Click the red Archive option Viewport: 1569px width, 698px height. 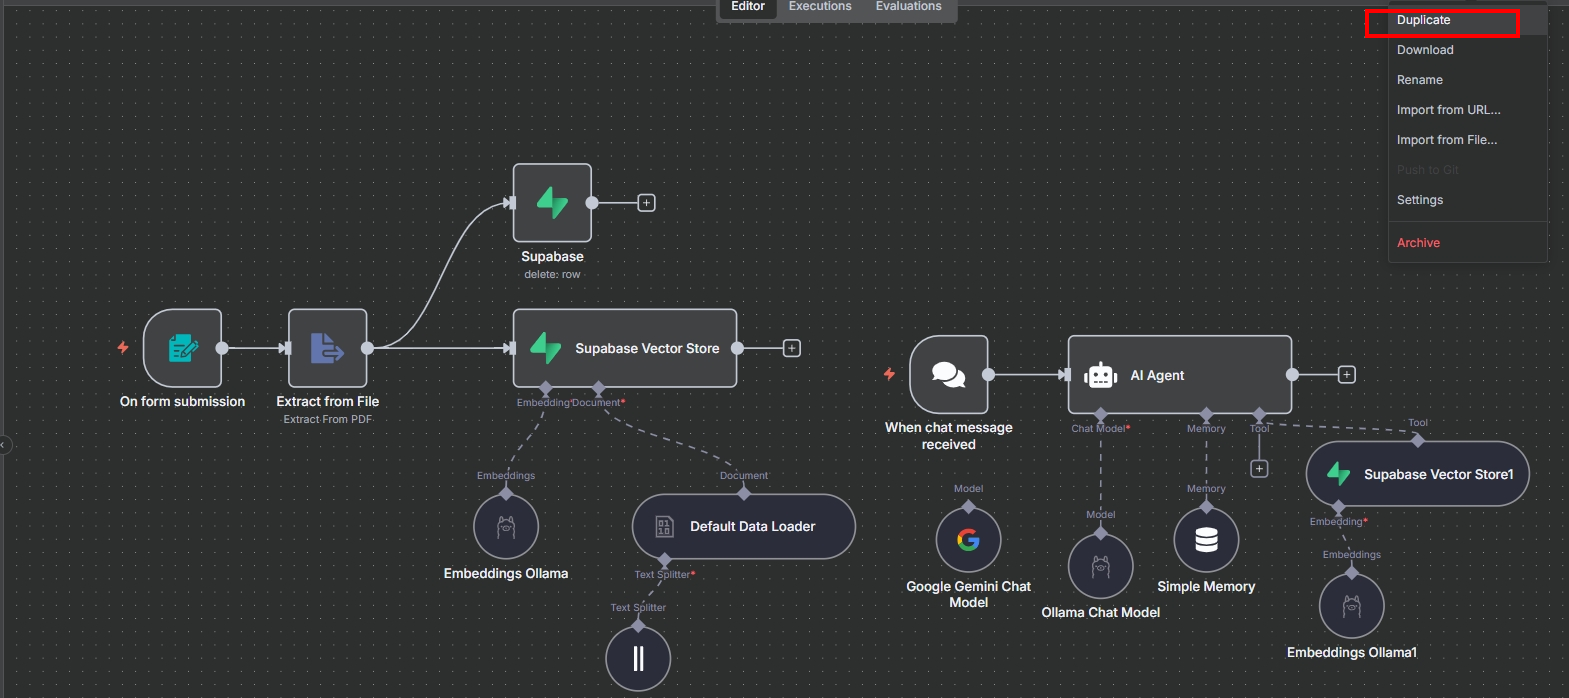coord(1418,243)
